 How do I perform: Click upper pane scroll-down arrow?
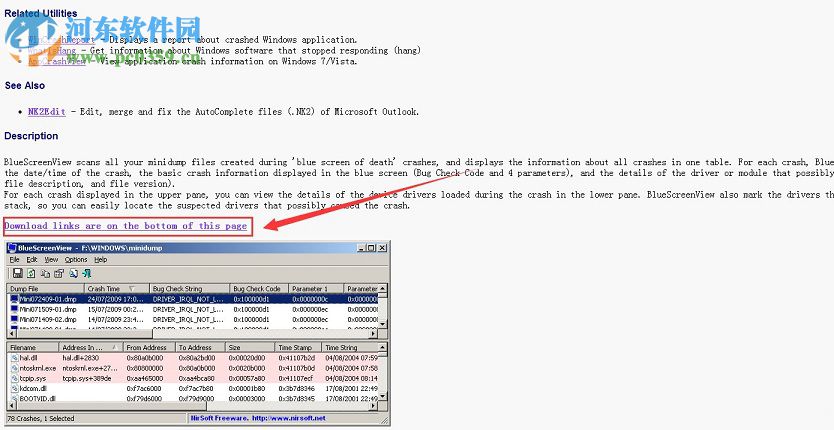382,325
